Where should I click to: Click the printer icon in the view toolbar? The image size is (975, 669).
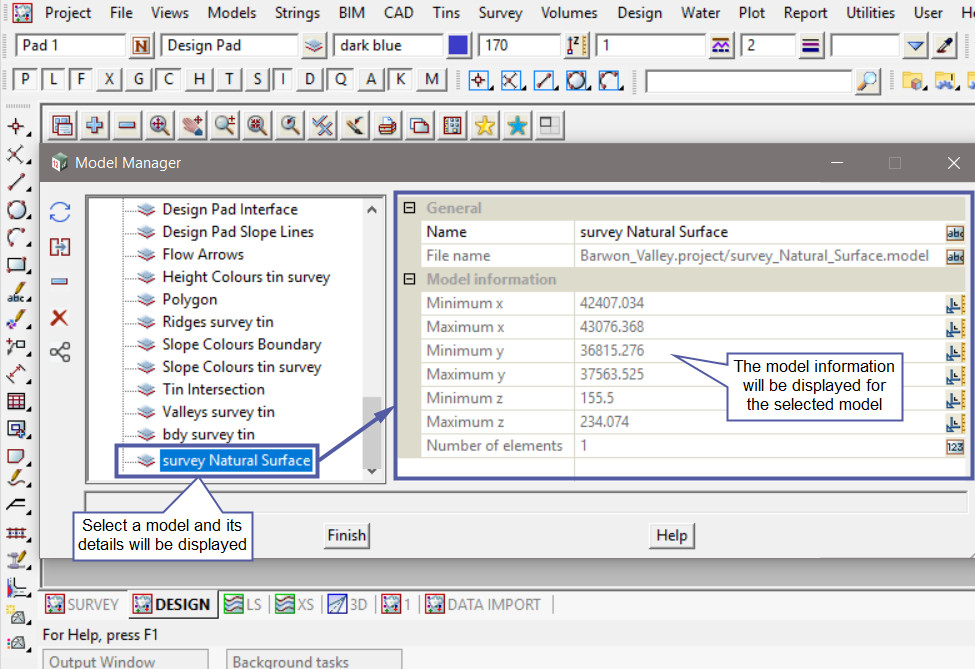(x=387, y=125)
